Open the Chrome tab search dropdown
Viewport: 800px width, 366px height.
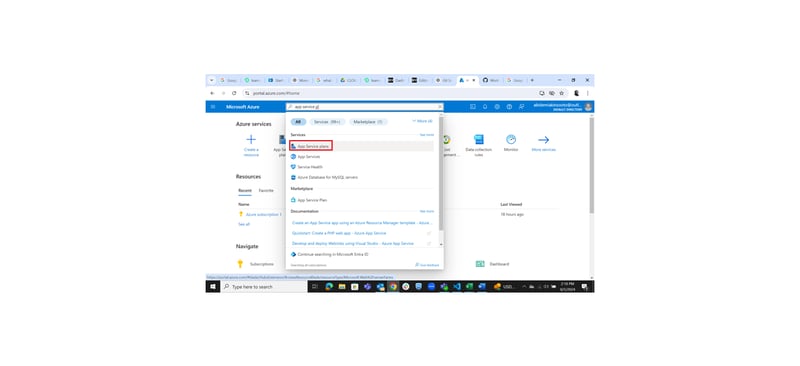pos(212,80)
